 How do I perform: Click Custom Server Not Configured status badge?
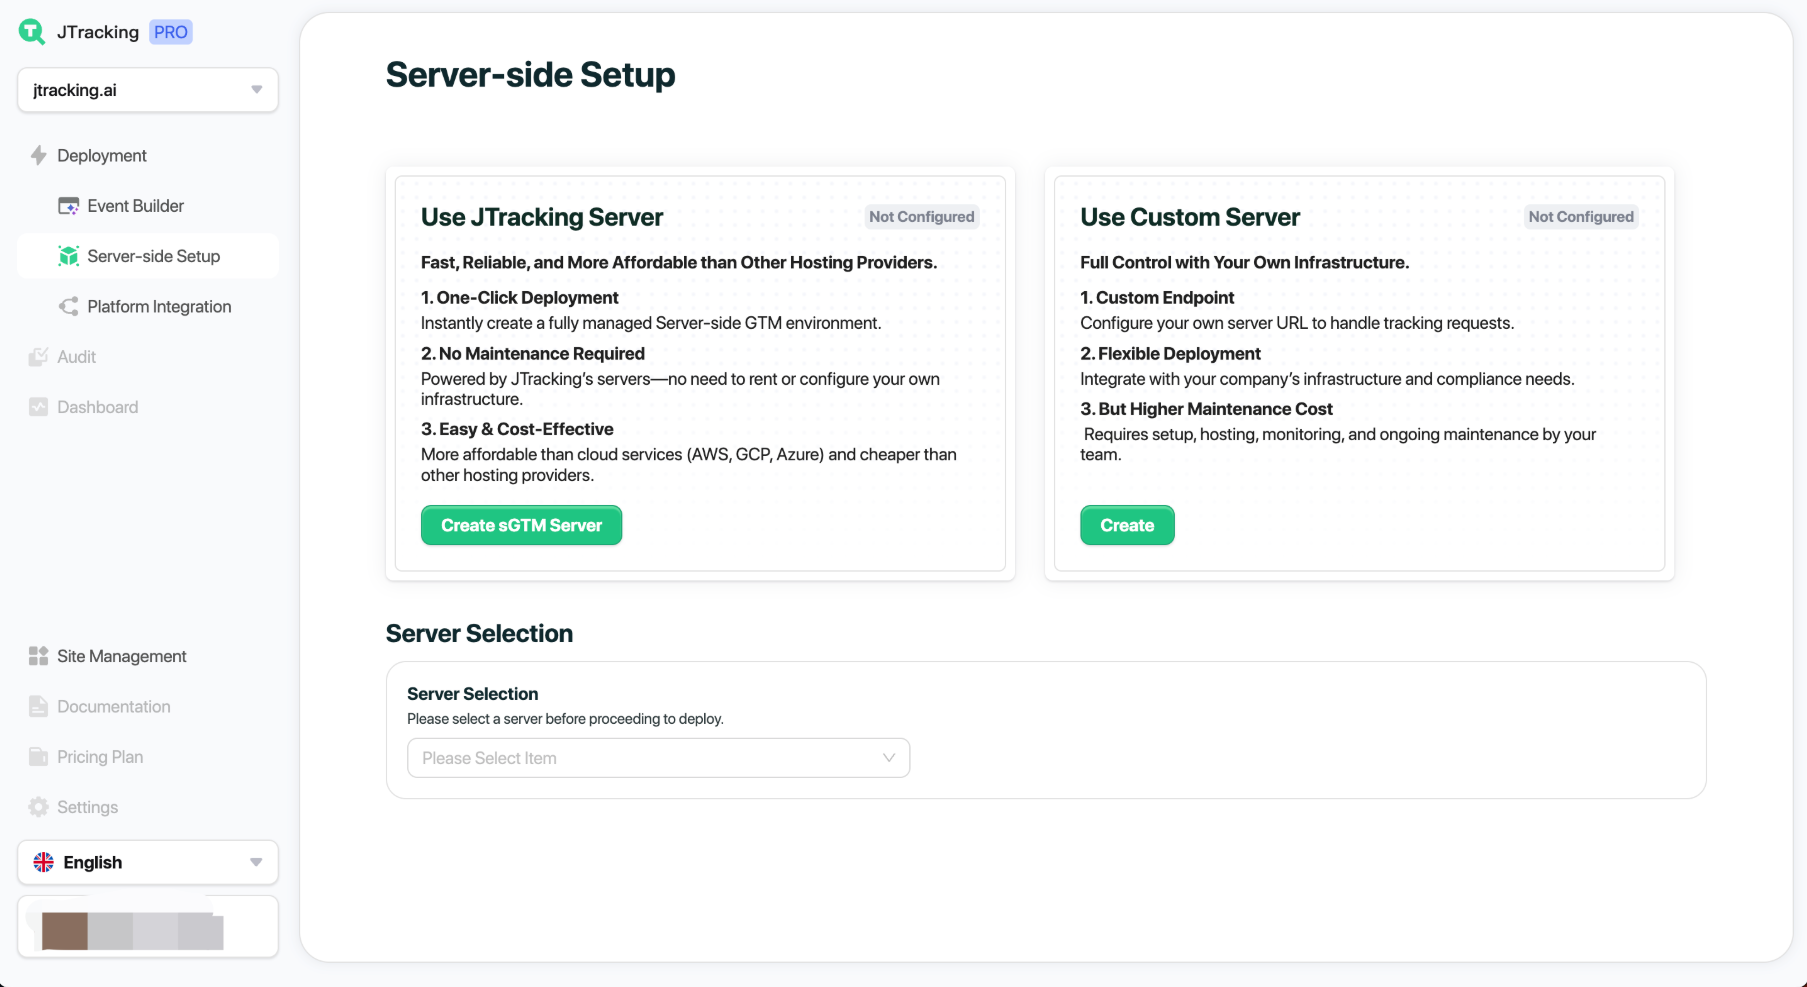(1580, 217)
